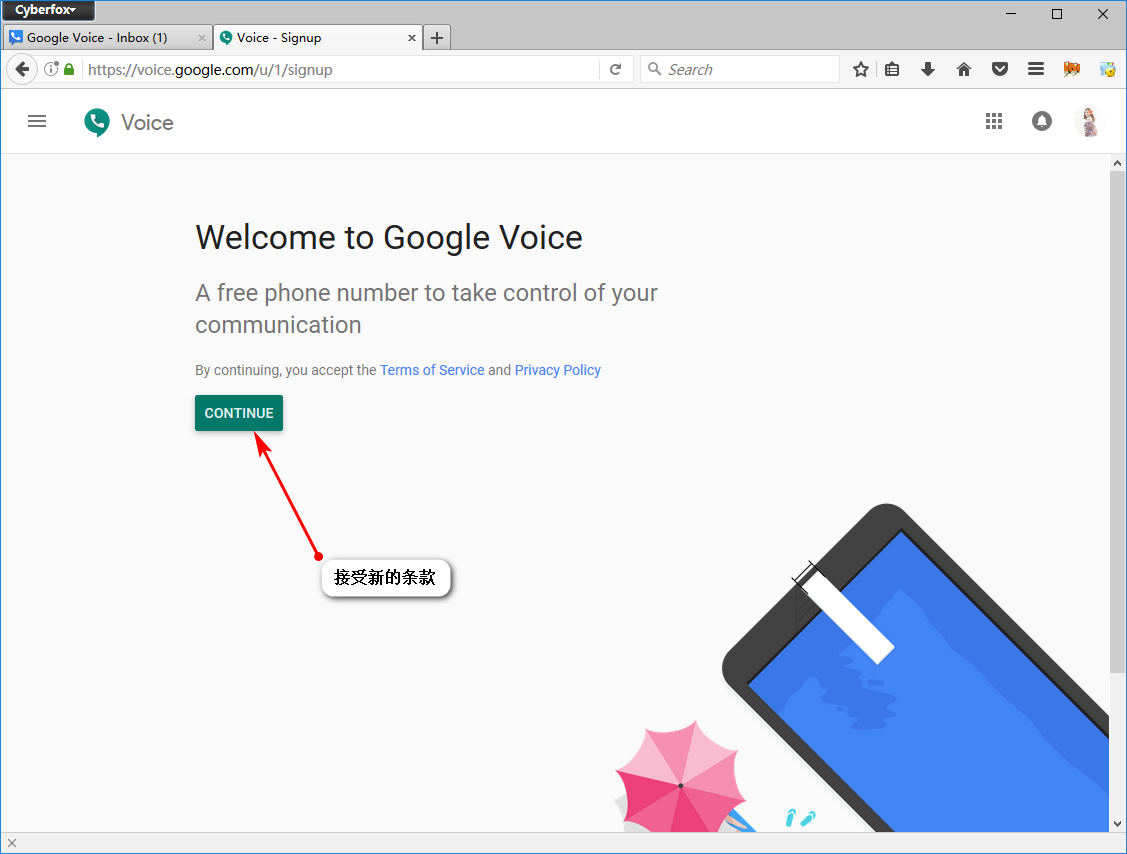Click the green secure padlock icon
Screen dimensions: 1127x854
pyautogui.click(x=69, y=69)
